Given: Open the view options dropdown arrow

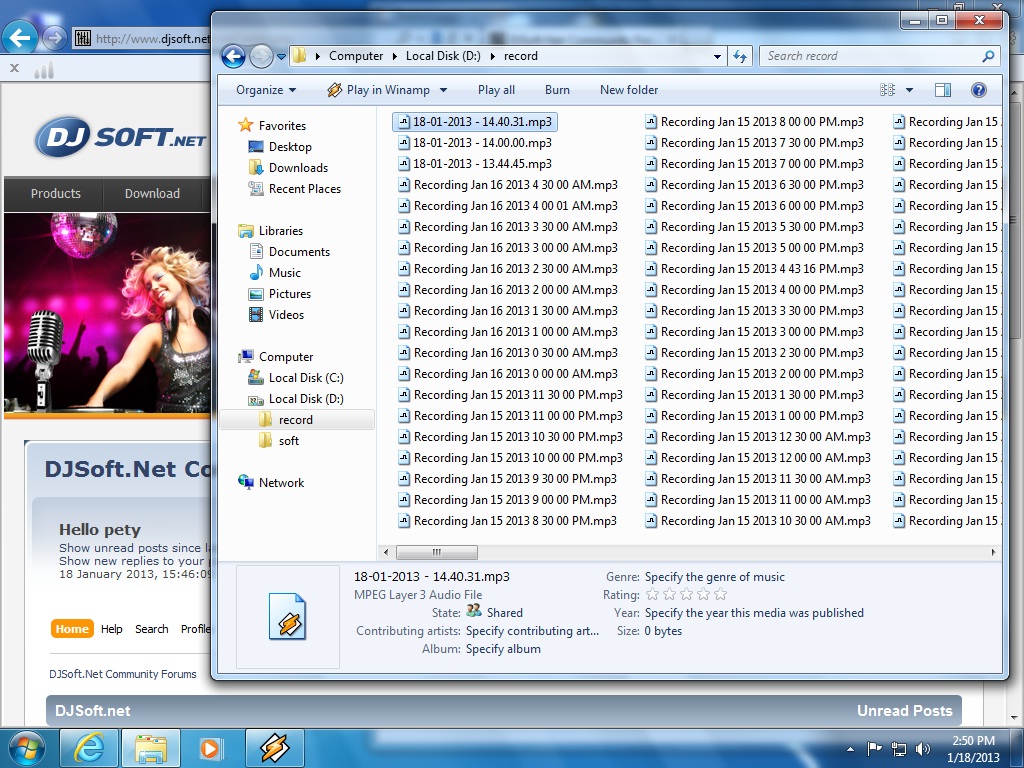Looking at the screenshot, I should 909,90.
